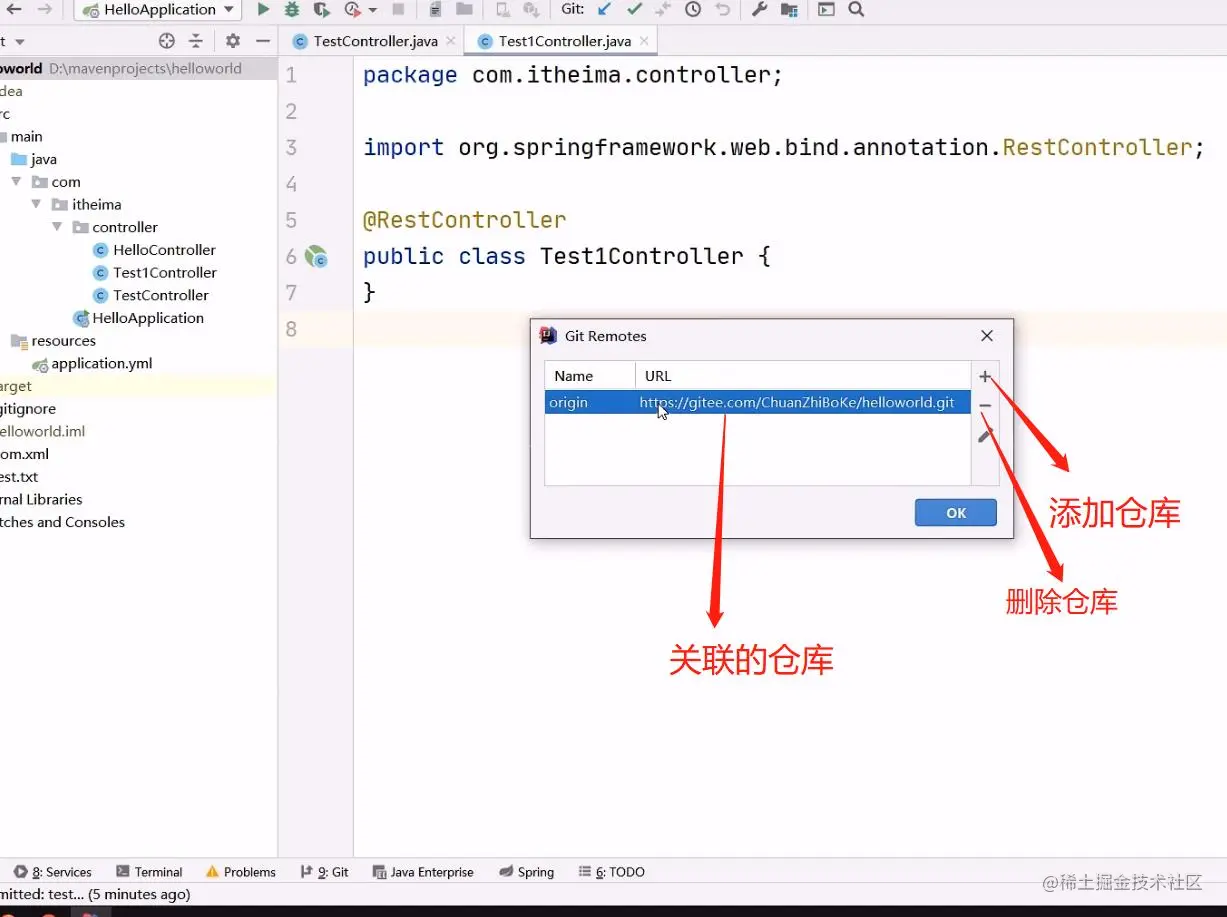
Task: Open settings with the wrench icon
Action: [x=759, y=9]
